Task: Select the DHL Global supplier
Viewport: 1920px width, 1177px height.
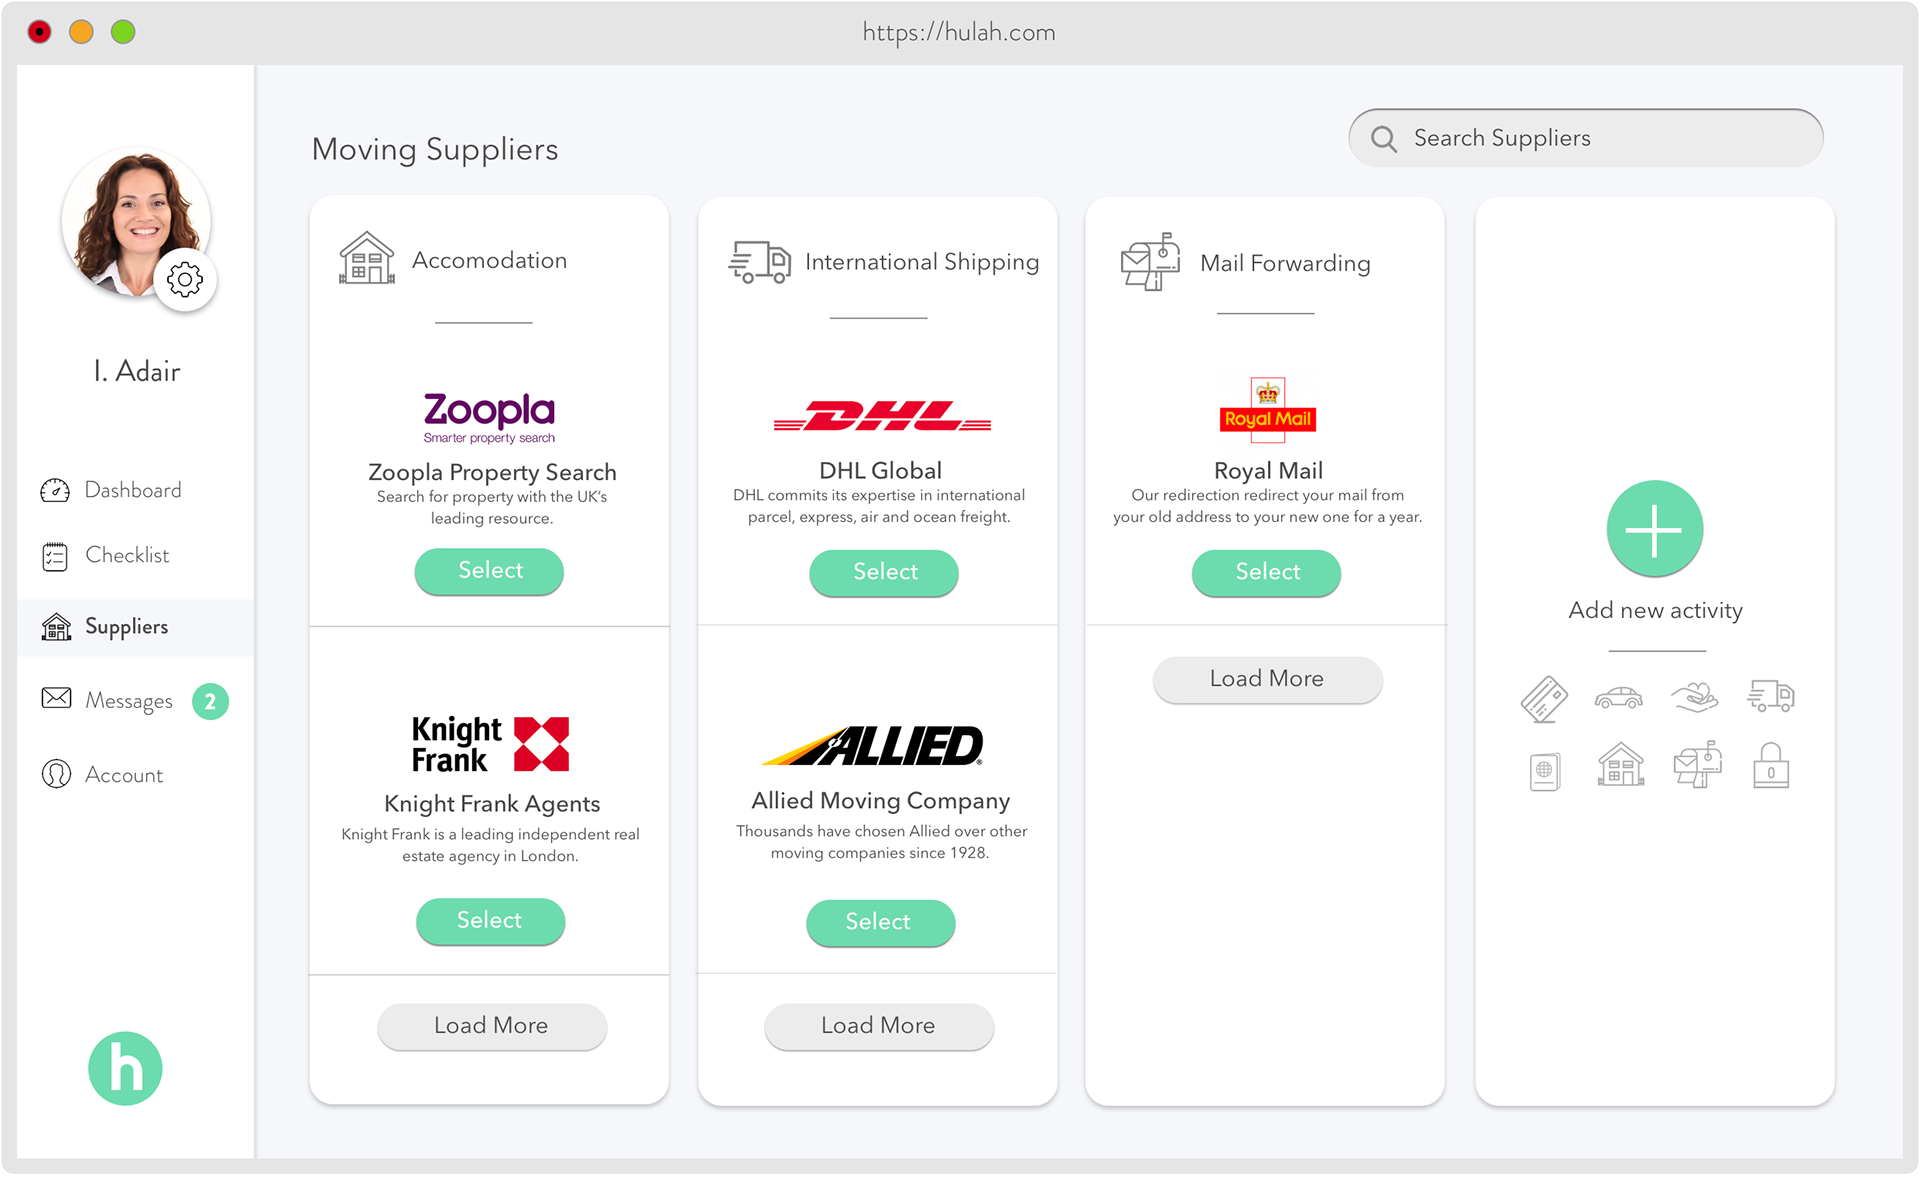Action: pyautogui.click(x=884, y=572)
